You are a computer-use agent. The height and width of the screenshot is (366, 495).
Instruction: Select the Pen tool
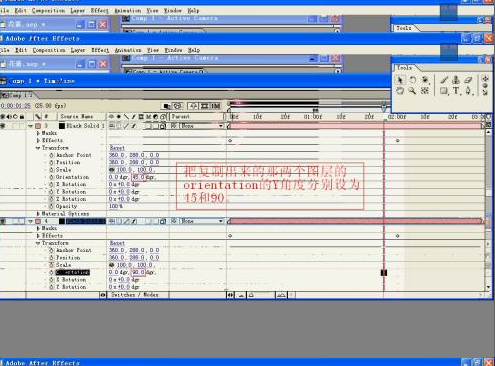click(468, 91)
